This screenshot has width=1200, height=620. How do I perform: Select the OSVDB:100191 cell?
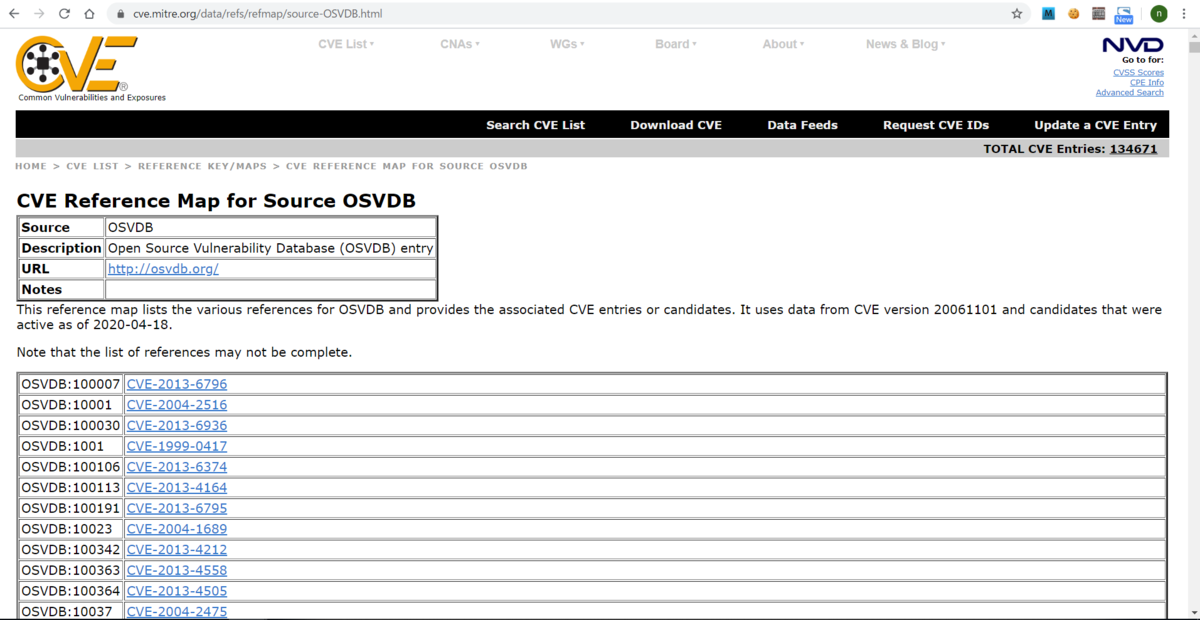71,508
